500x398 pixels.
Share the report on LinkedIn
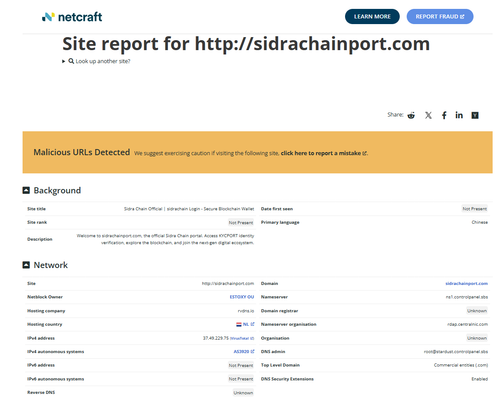(x=459, y=115)
